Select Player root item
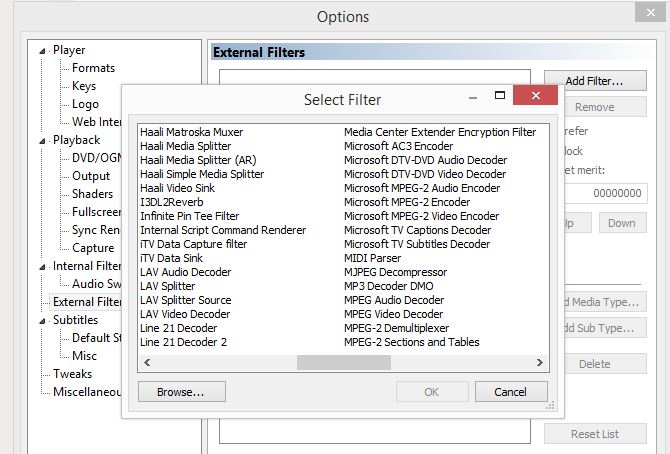The width and height of the screenshot is (670, 454). point(69,50)
